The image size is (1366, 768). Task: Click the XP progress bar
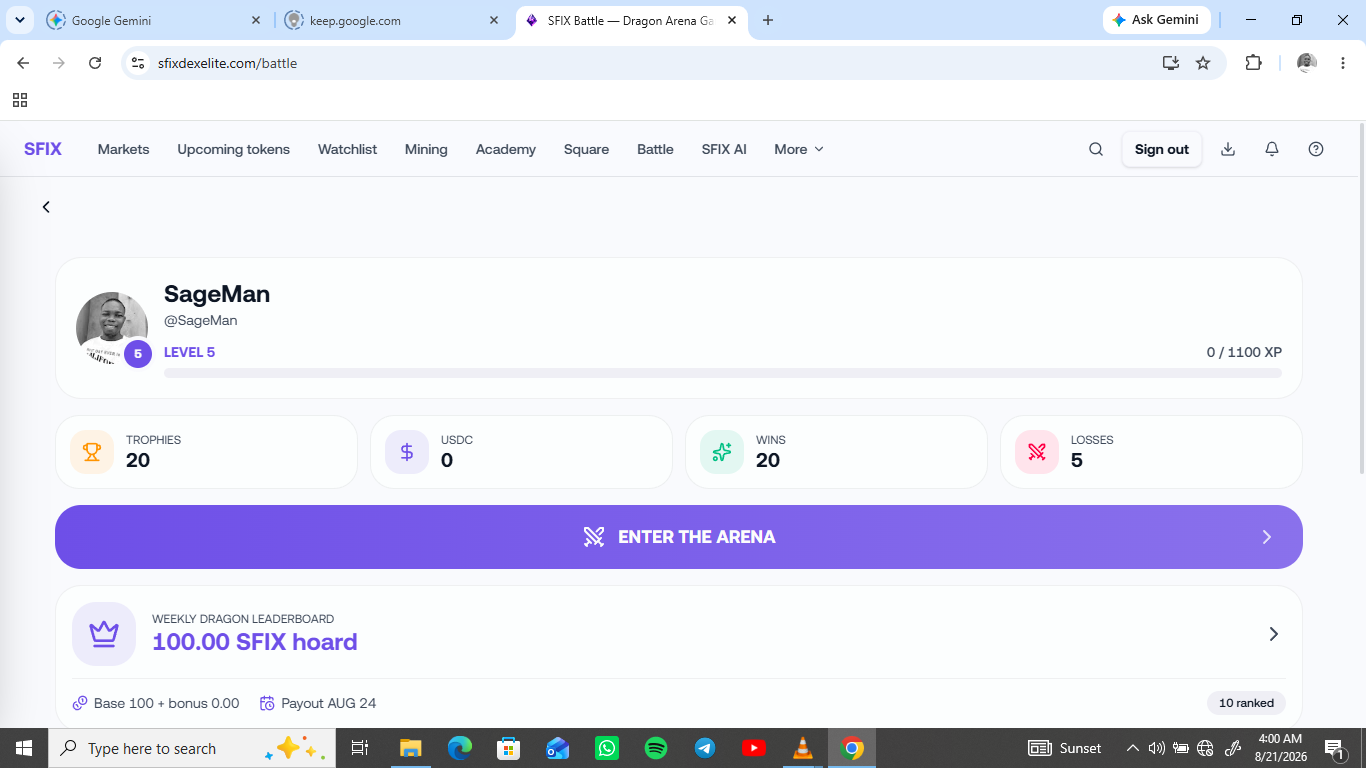tap(723, 373)
